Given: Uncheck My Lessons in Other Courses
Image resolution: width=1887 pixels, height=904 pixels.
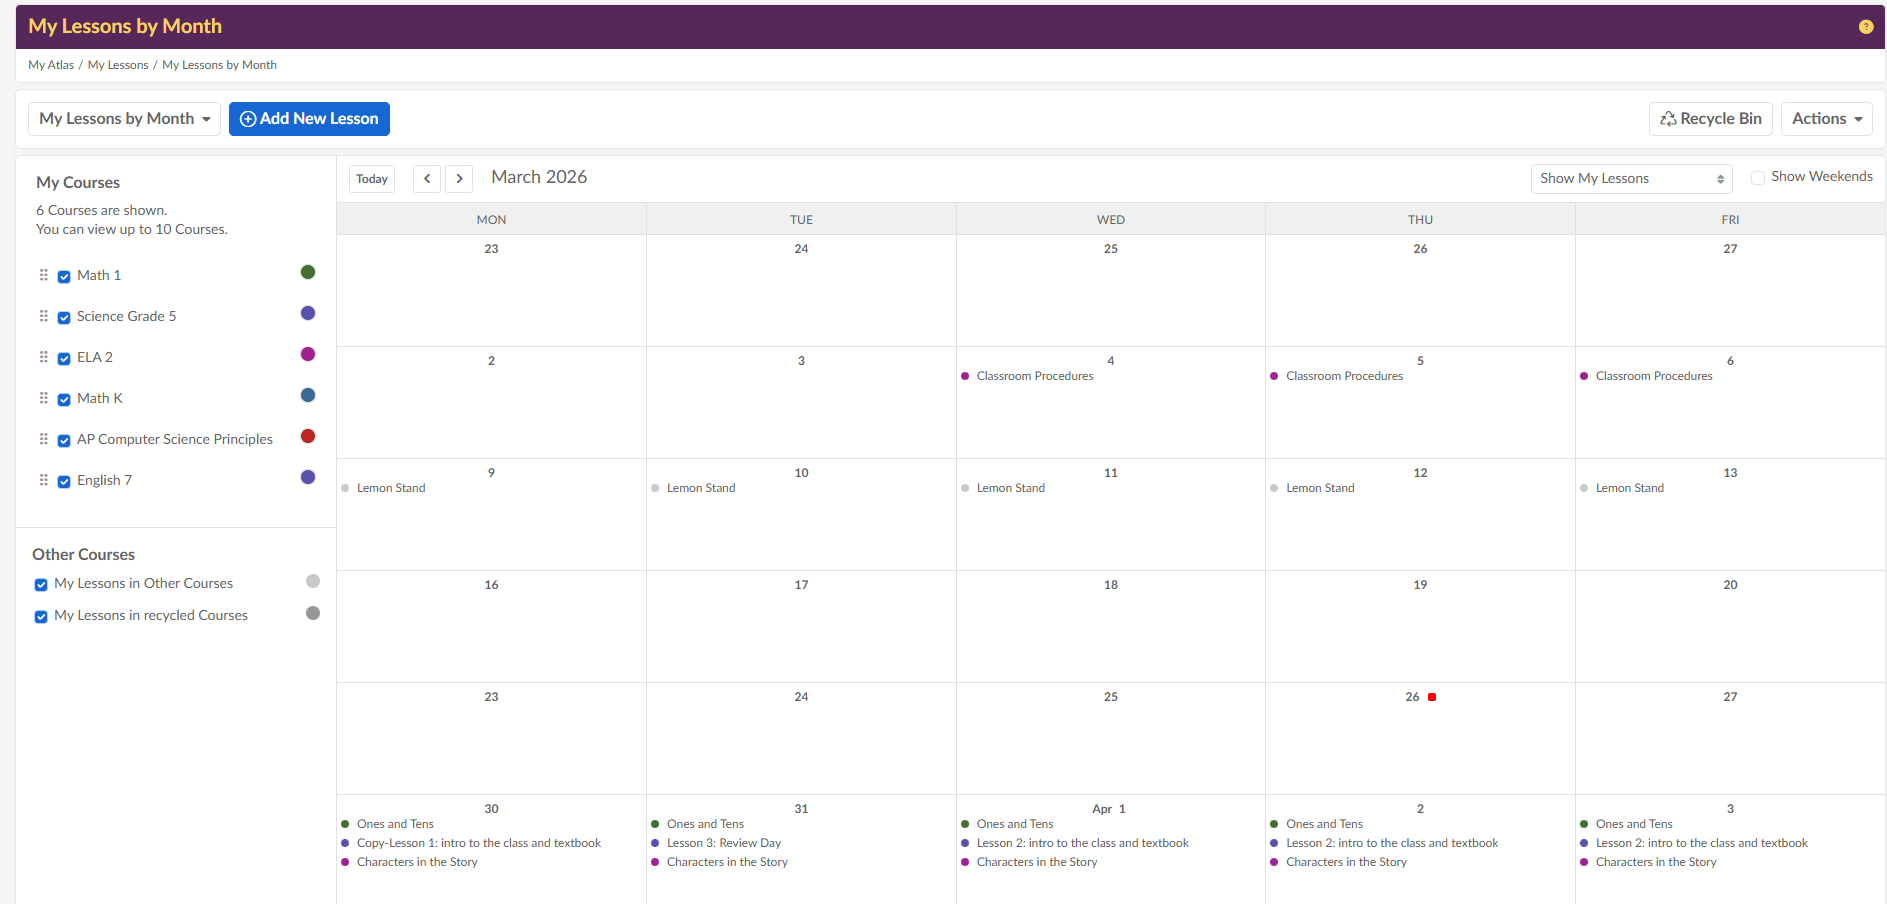Looking at the screenshot, I should [41, 584].
